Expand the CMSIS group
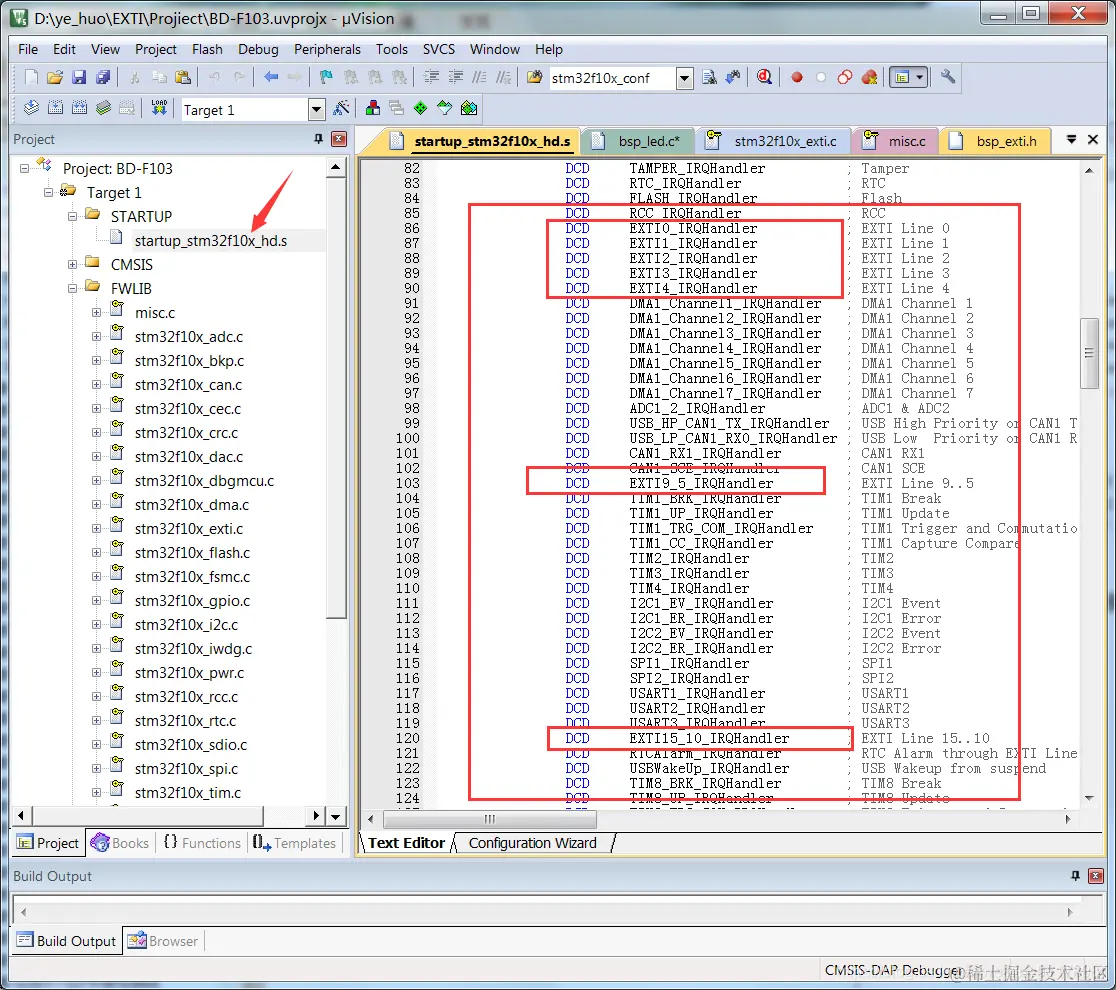Image resolution: width=1116 pixels, height=990 pixels. click(73, 265)
